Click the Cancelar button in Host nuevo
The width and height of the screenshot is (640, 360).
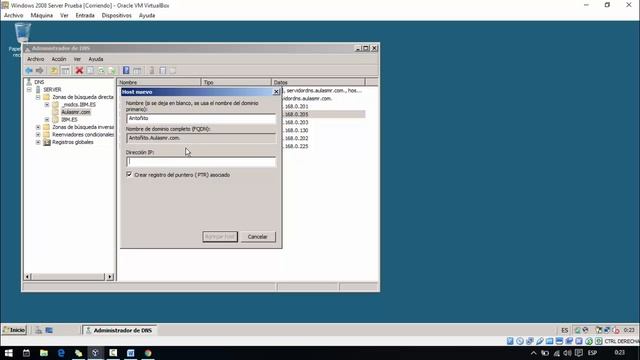tap(258, 237)
